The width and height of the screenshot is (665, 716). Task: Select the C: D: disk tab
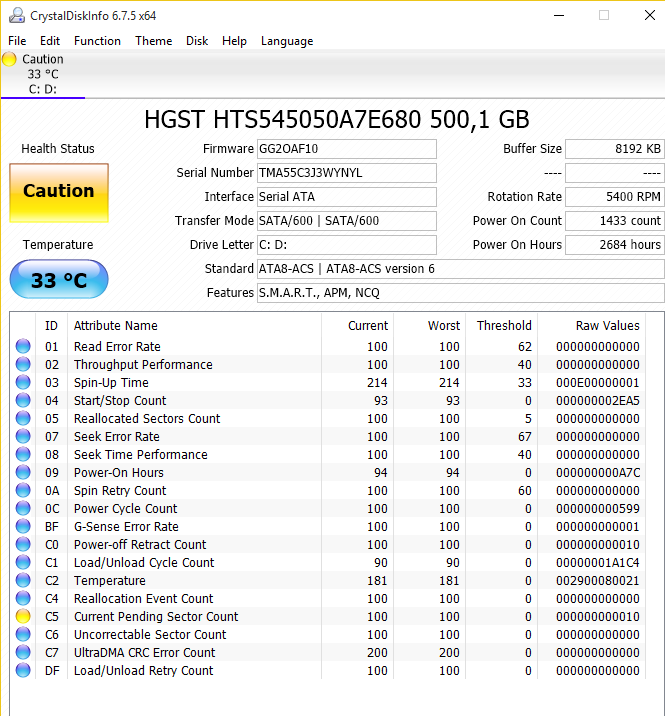pos(42,89)
